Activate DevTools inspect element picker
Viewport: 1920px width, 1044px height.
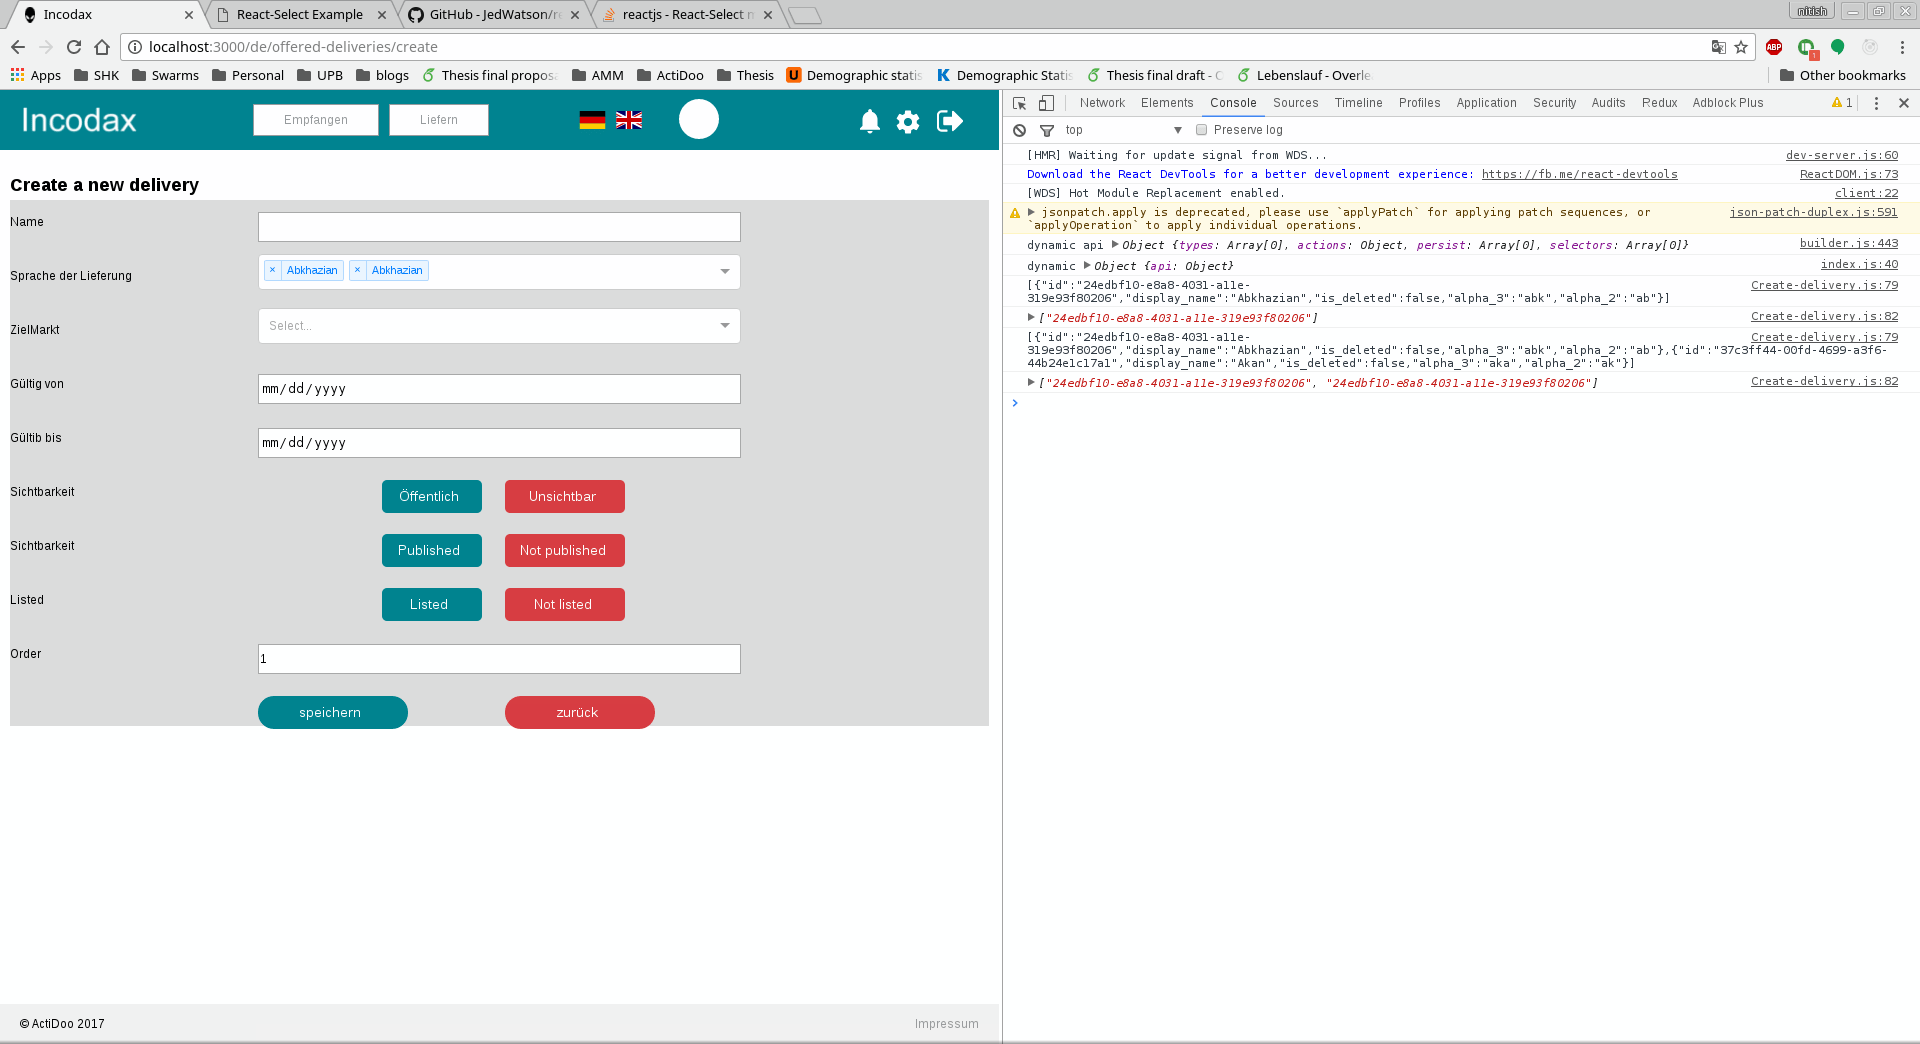(1020, 103)
